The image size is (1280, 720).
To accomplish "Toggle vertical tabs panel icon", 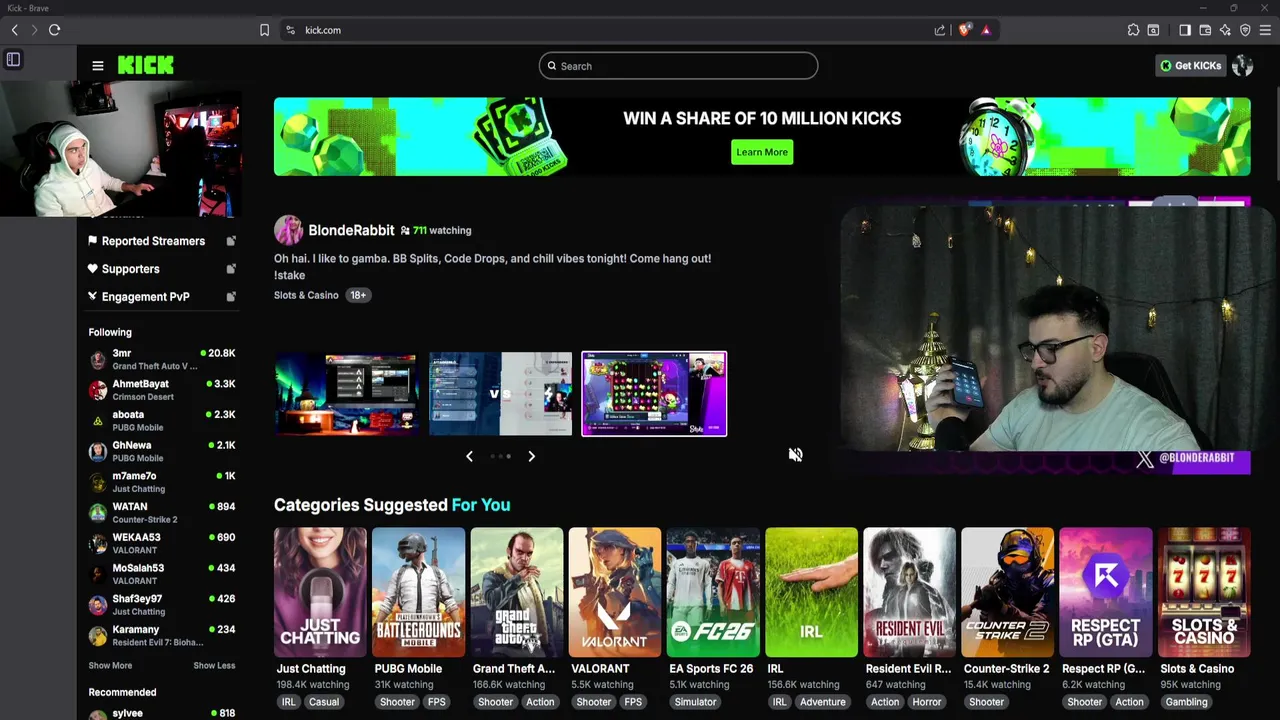I will 13,59.
